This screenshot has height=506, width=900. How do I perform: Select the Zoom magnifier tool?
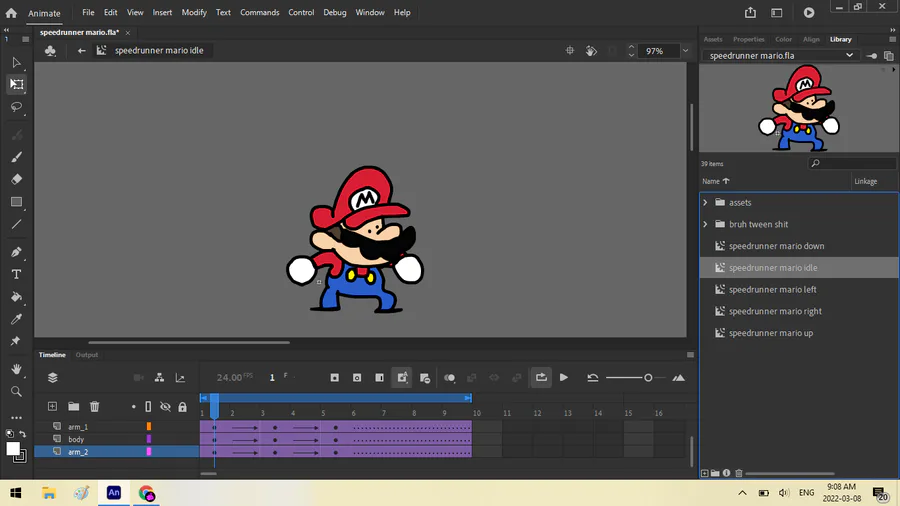tap(16, 391)
